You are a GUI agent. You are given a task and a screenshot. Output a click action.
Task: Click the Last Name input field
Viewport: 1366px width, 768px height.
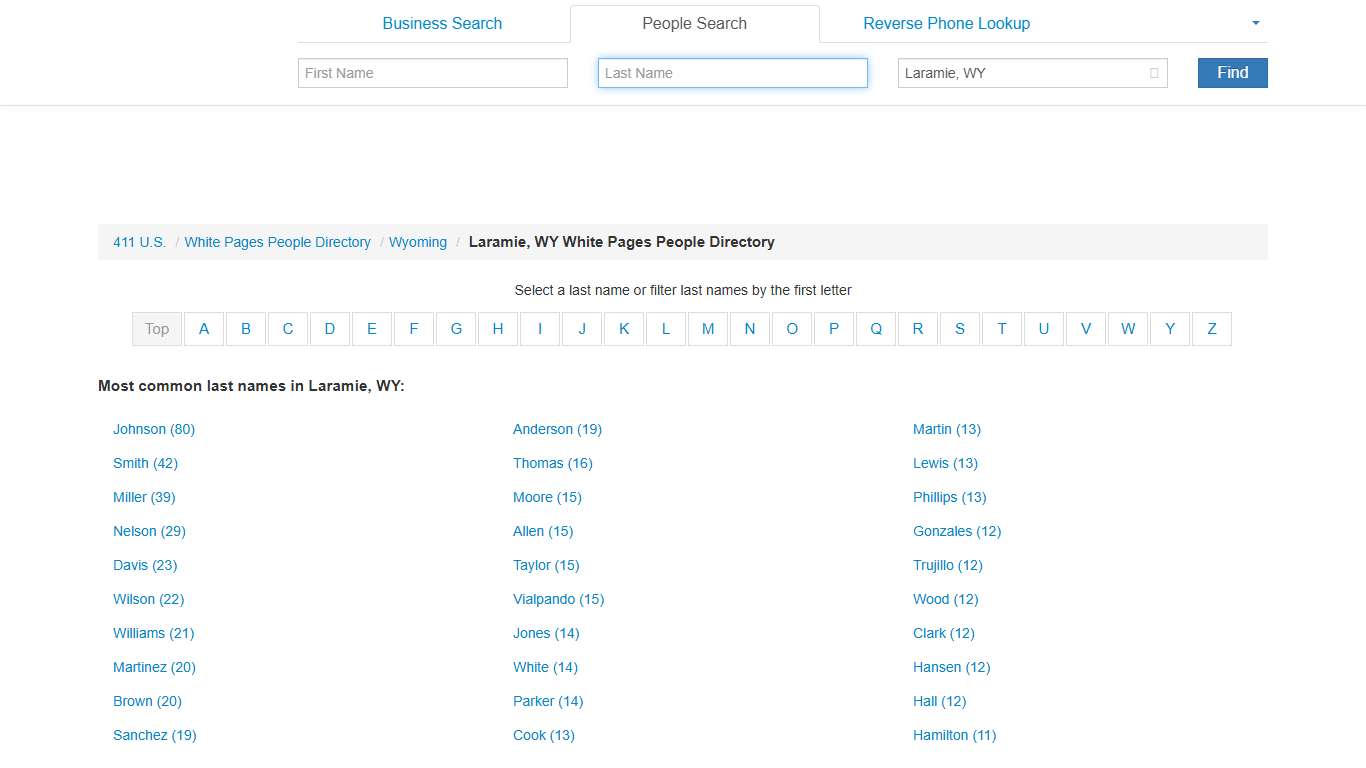click(x=732, y=72)
